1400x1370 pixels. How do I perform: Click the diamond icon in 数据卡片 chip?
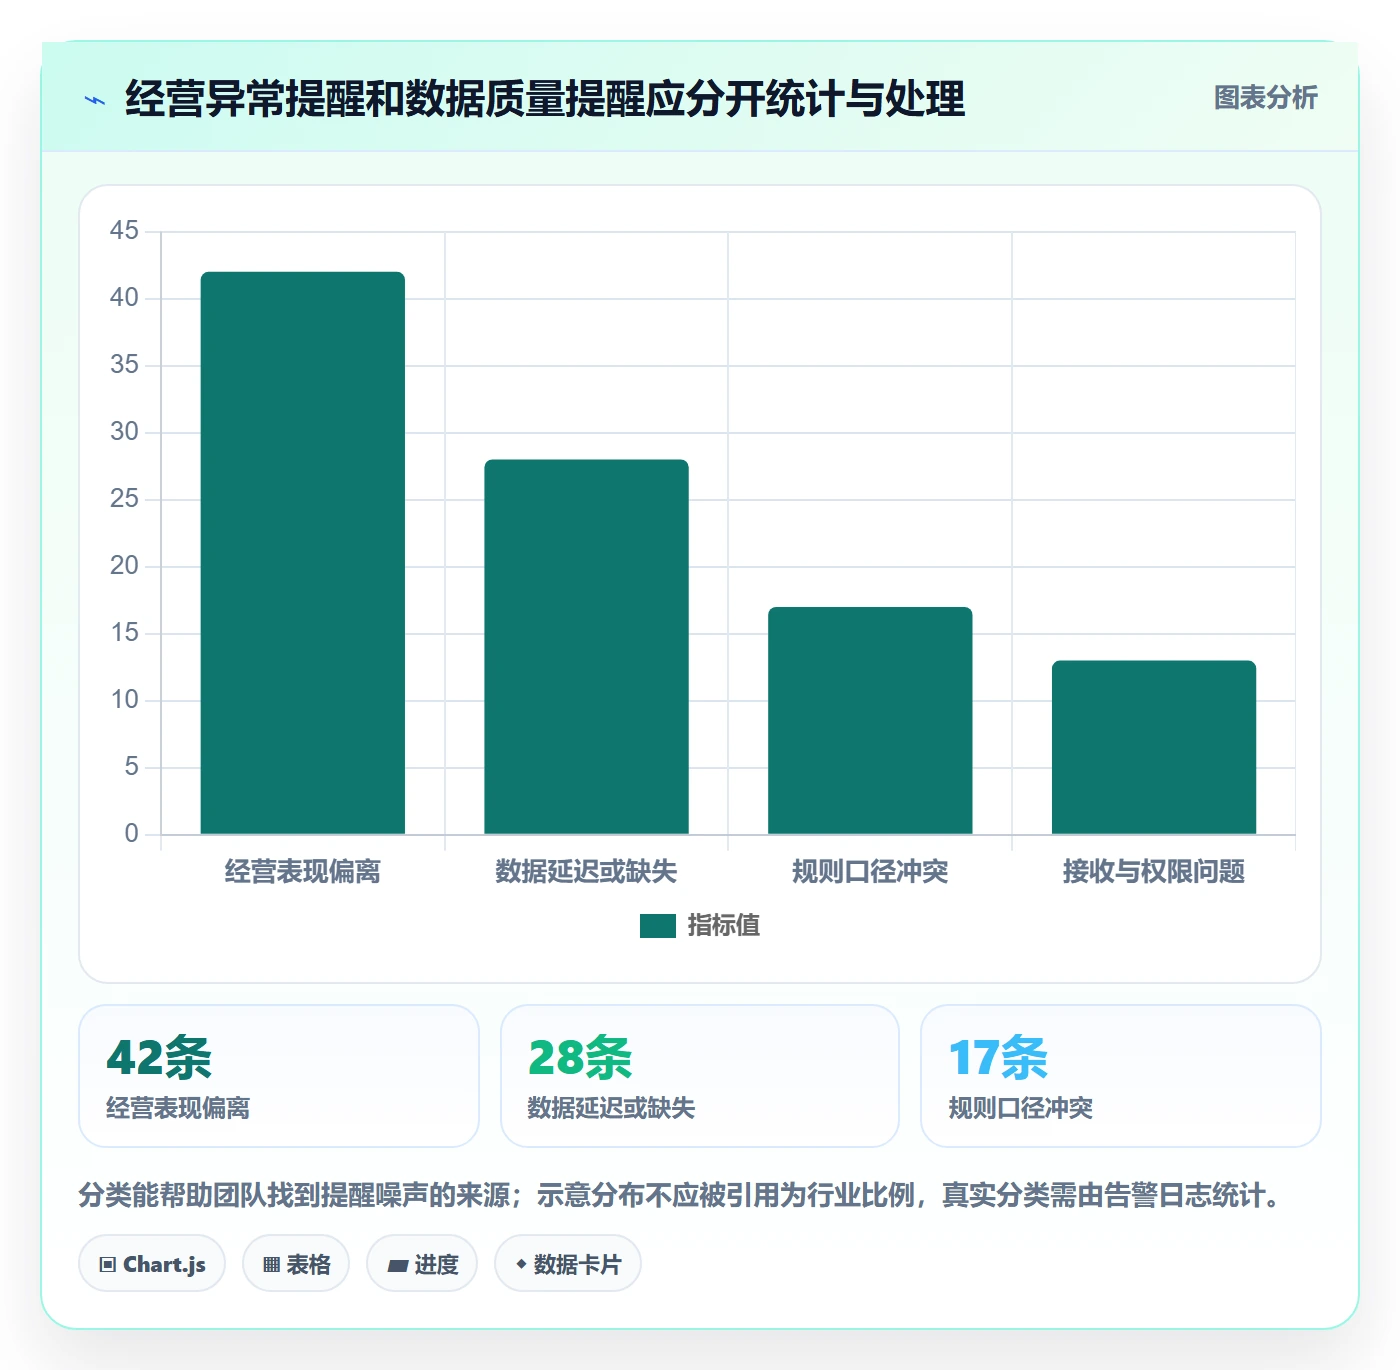[521, 1264]
